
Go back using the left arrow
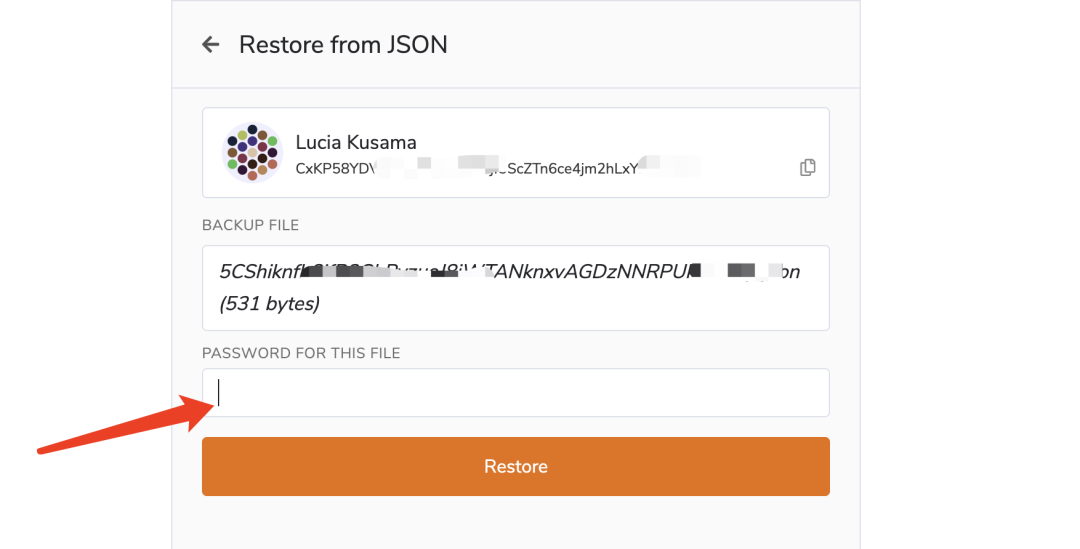[x=210, y=45]
